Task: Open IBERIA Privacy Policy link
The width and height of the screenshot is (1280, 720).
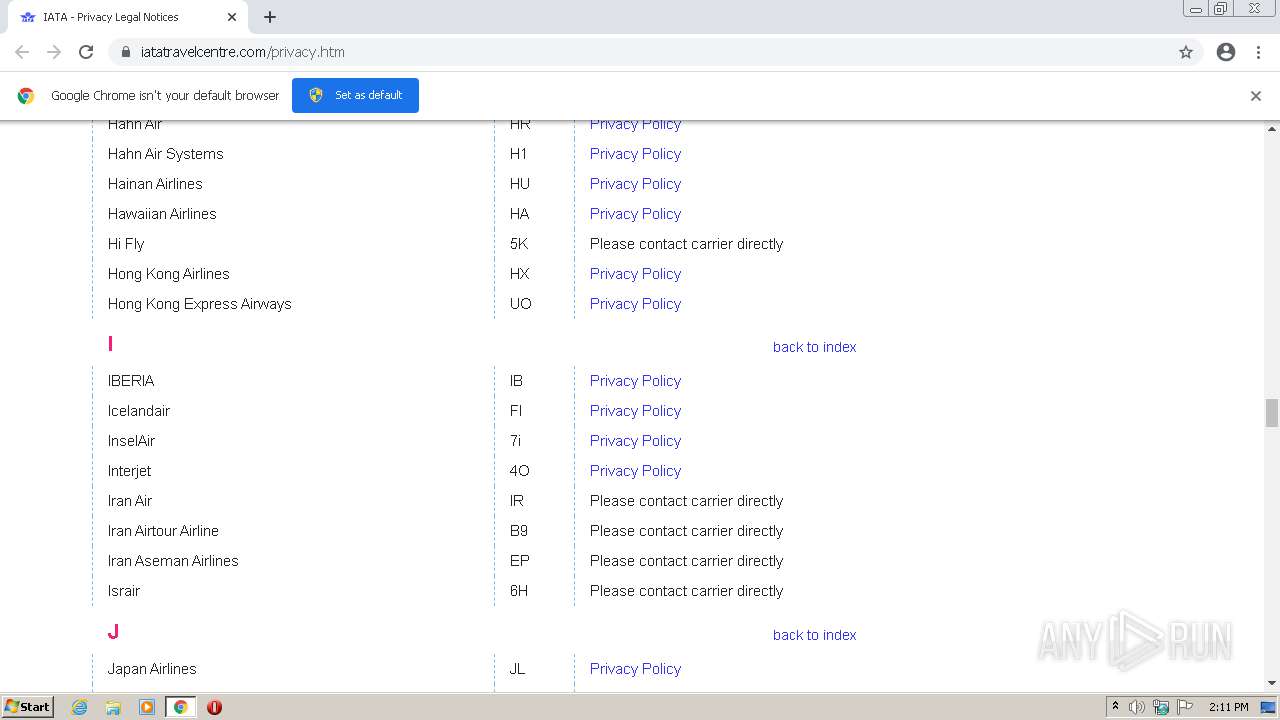Action: (x=635, y=381)
